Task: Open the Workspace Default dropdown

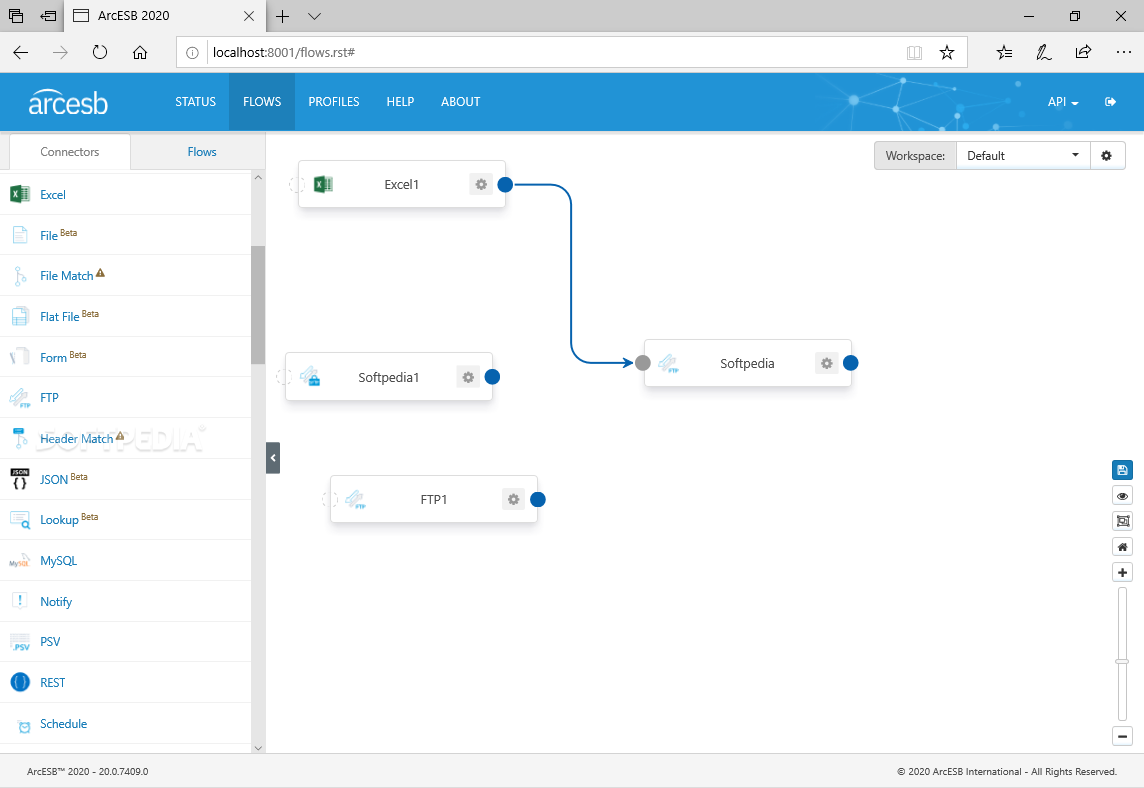Action: (x=1023, y=155)
